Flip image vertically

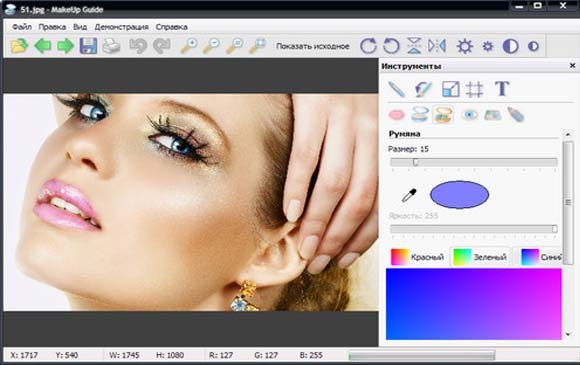[414, 46]
